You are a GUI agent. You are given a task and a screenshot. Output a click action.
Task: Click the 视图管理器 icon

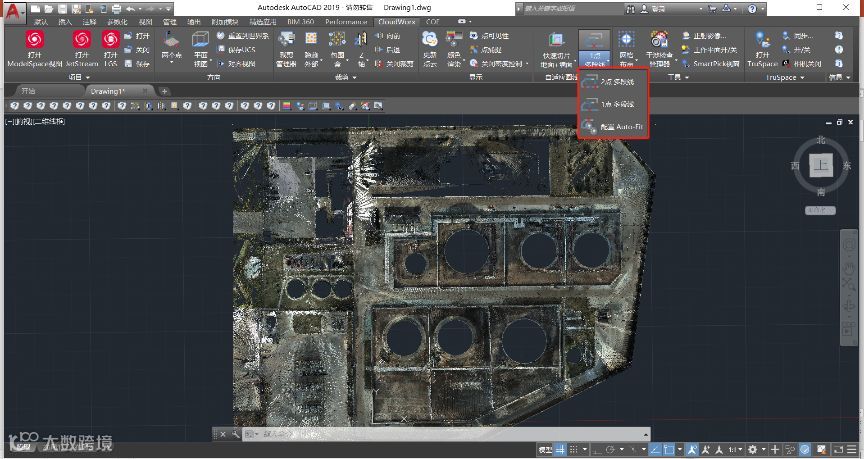(286, 42)
